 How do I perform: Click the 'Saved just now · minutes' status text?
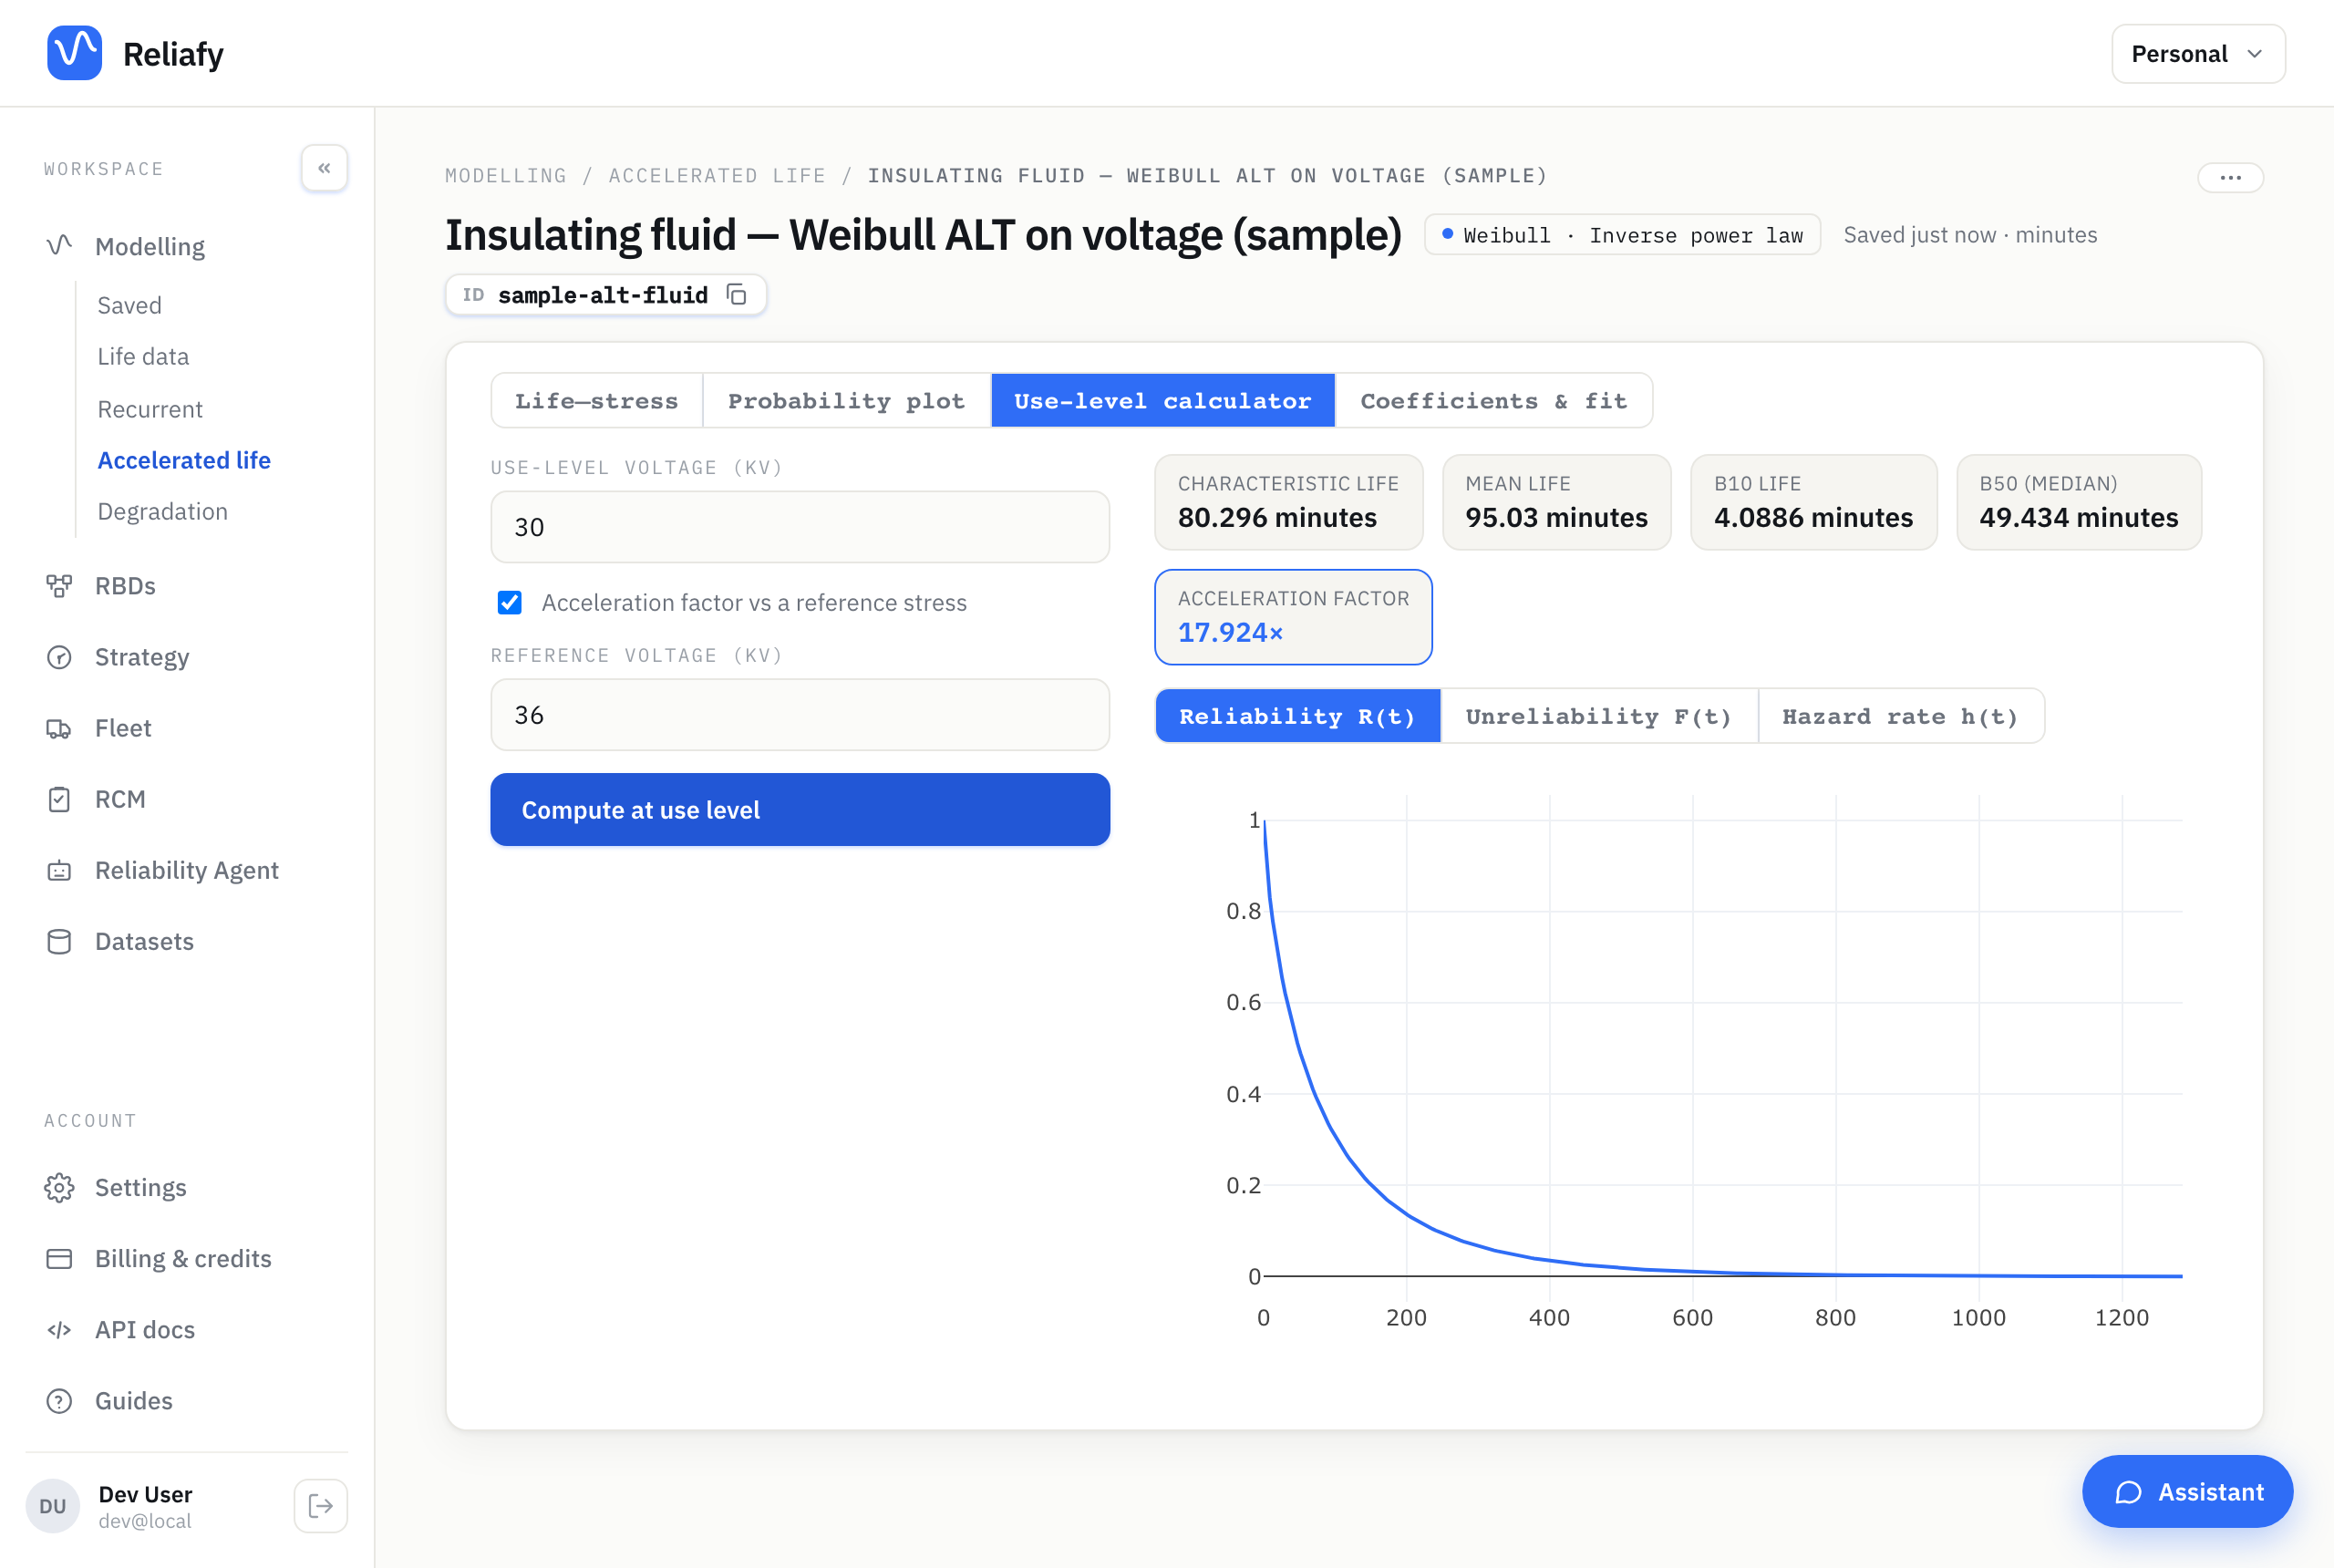(1970, 235)
